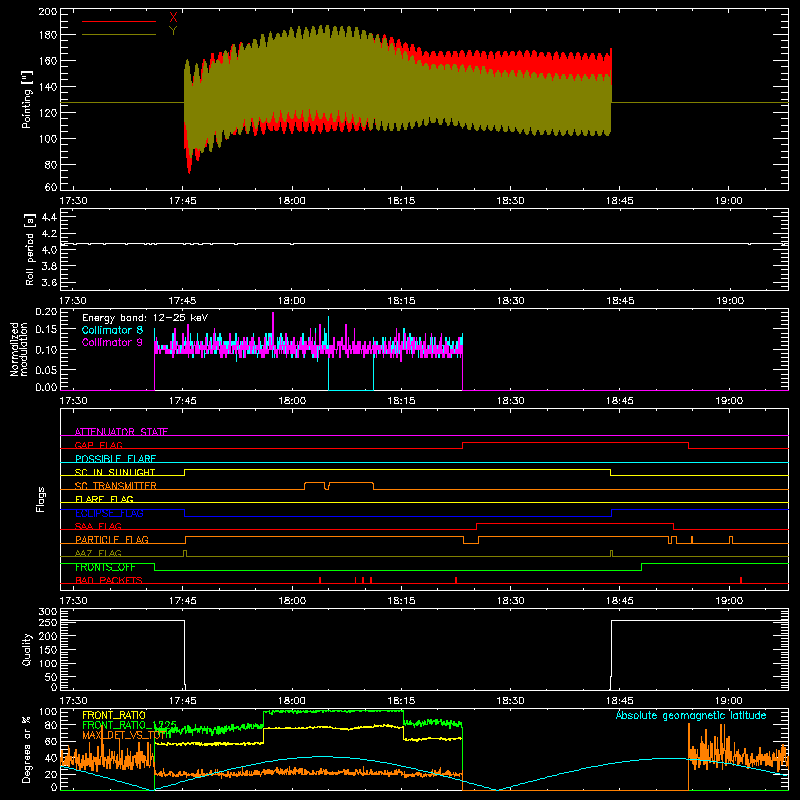
Task: Click the olive legend line beside Y
Action: click(x=119, y=35)
